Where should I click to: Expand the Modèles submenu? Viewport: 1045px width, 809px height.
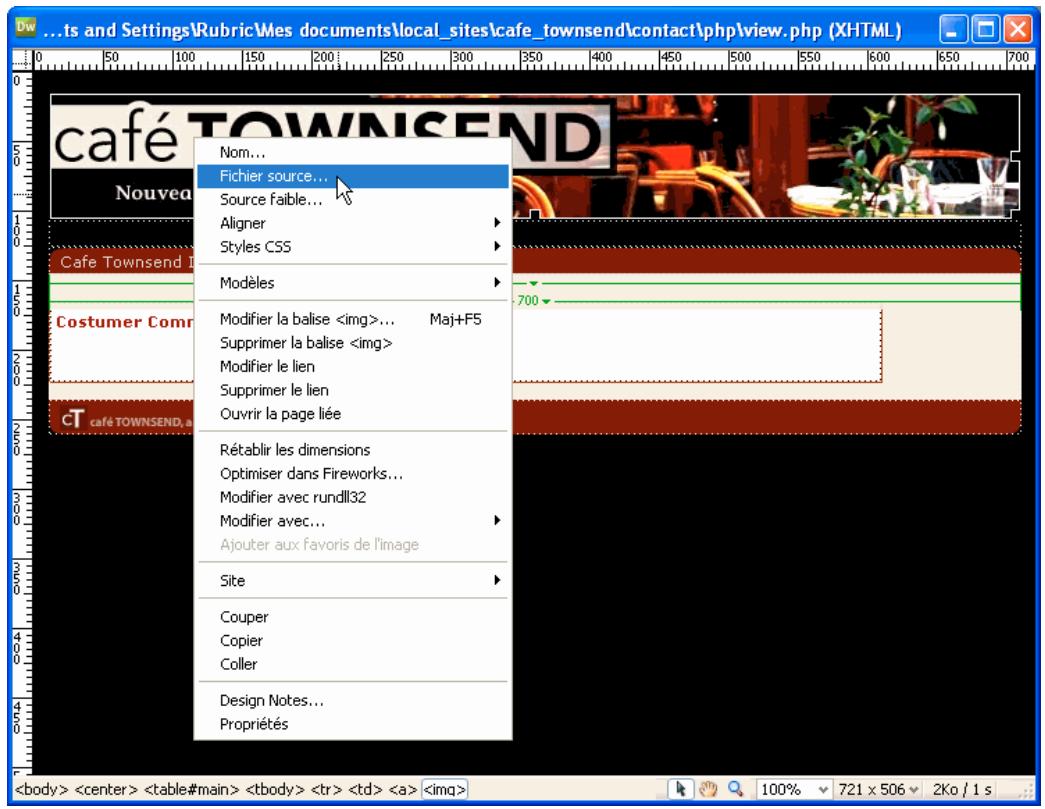click(352, 283)
